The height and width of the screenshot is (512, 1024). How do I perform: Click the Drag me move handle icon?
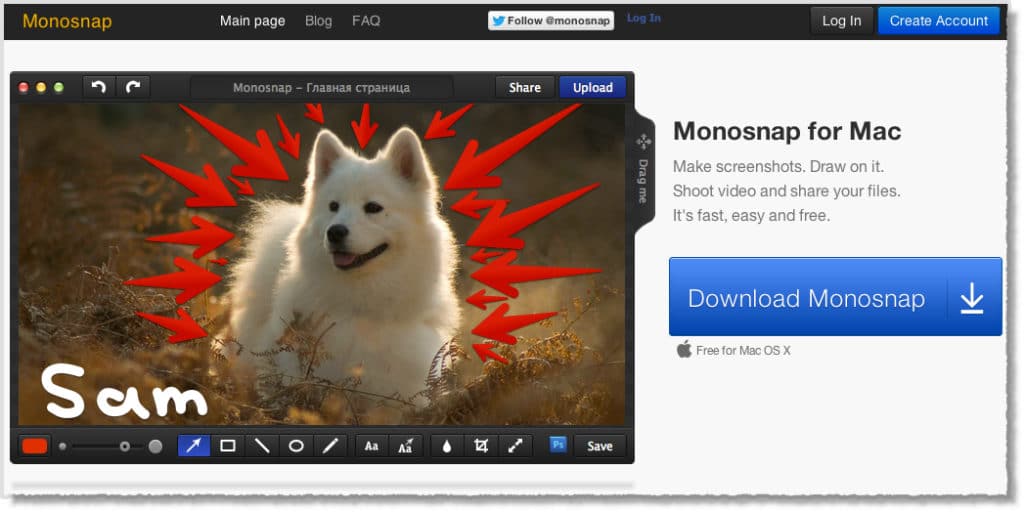coord(643,142)
